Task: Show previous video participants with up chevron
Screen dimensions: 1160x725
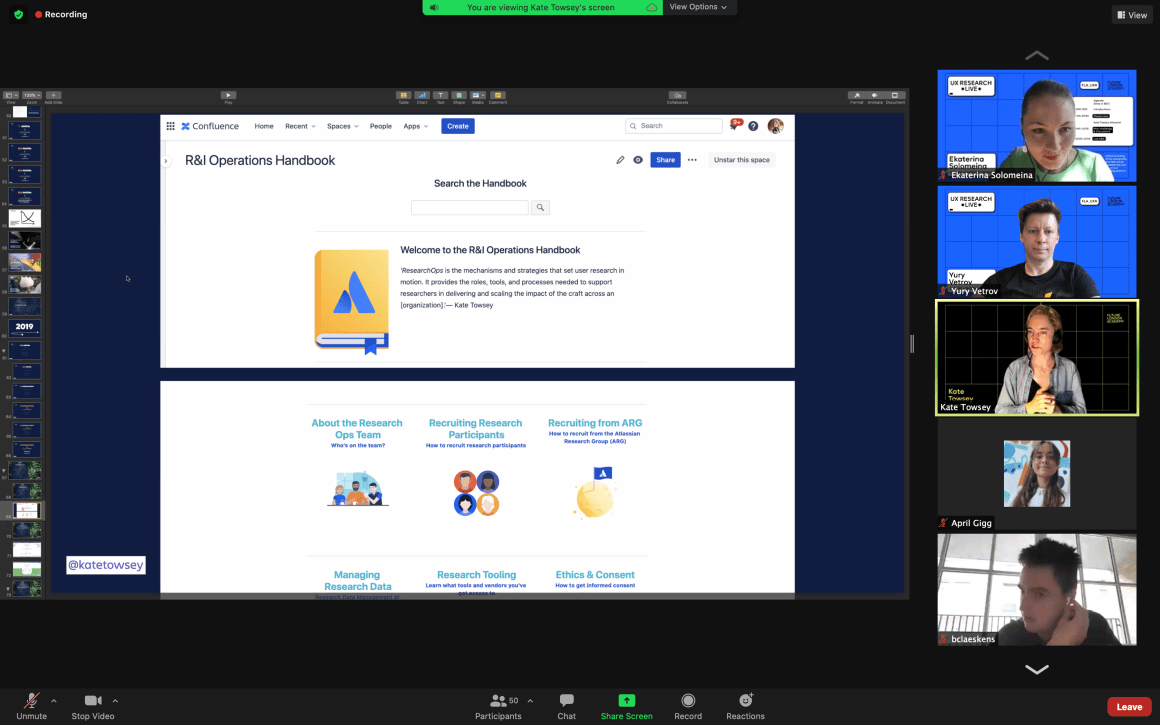Action: tap(1036, 55)
